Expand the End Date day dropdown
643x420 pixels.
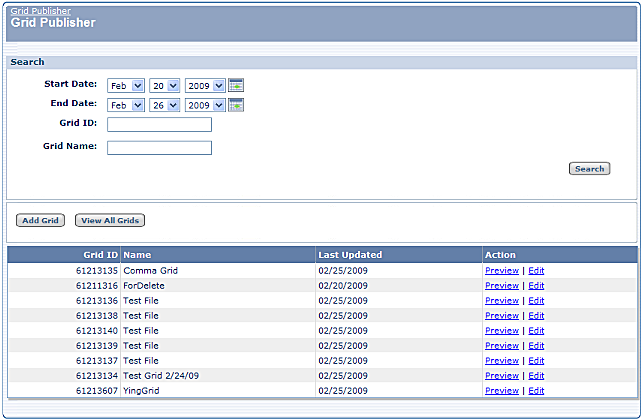click(x=164, y=105)
